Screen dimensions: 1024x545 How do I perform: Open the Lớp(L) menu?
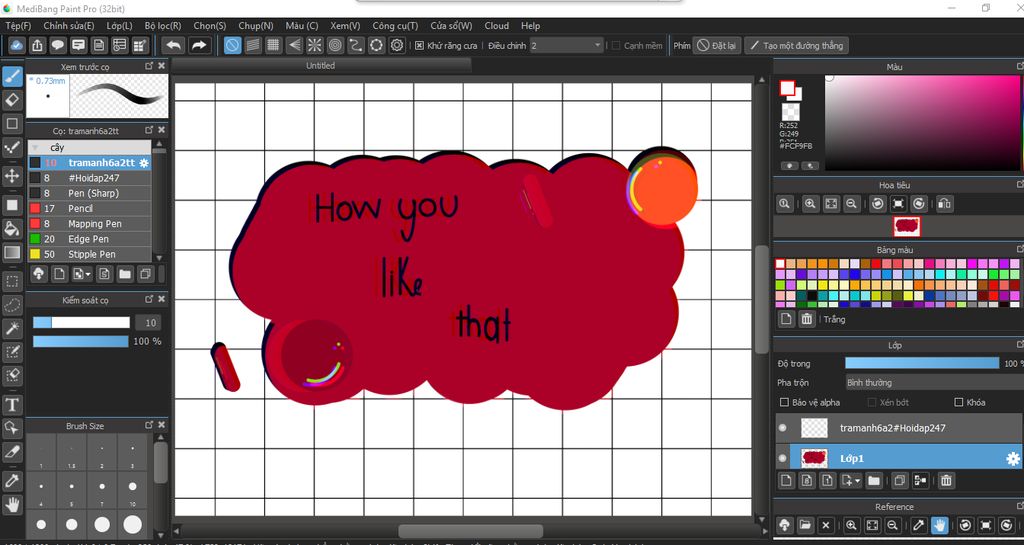point(120,25)
